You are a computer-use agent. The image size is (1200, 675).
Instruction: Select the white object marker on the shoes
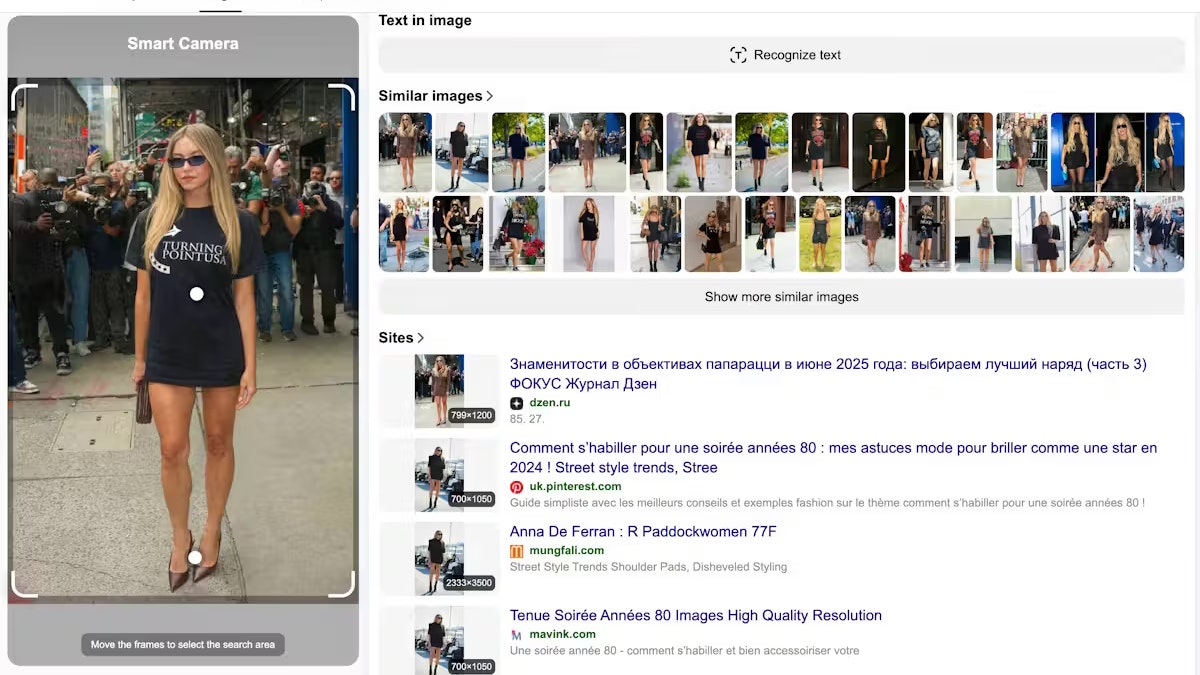tap(195, 558)
